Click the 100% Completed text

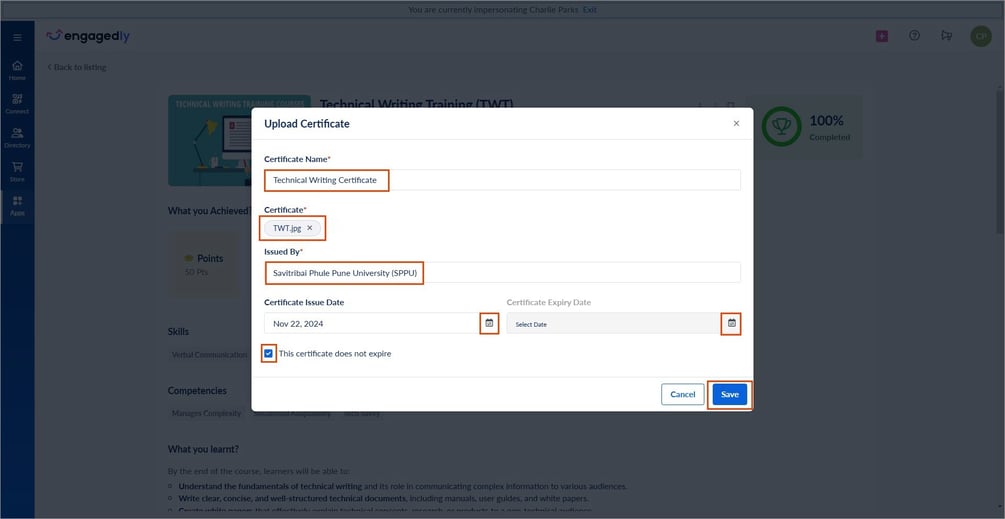tap(829, 128)
